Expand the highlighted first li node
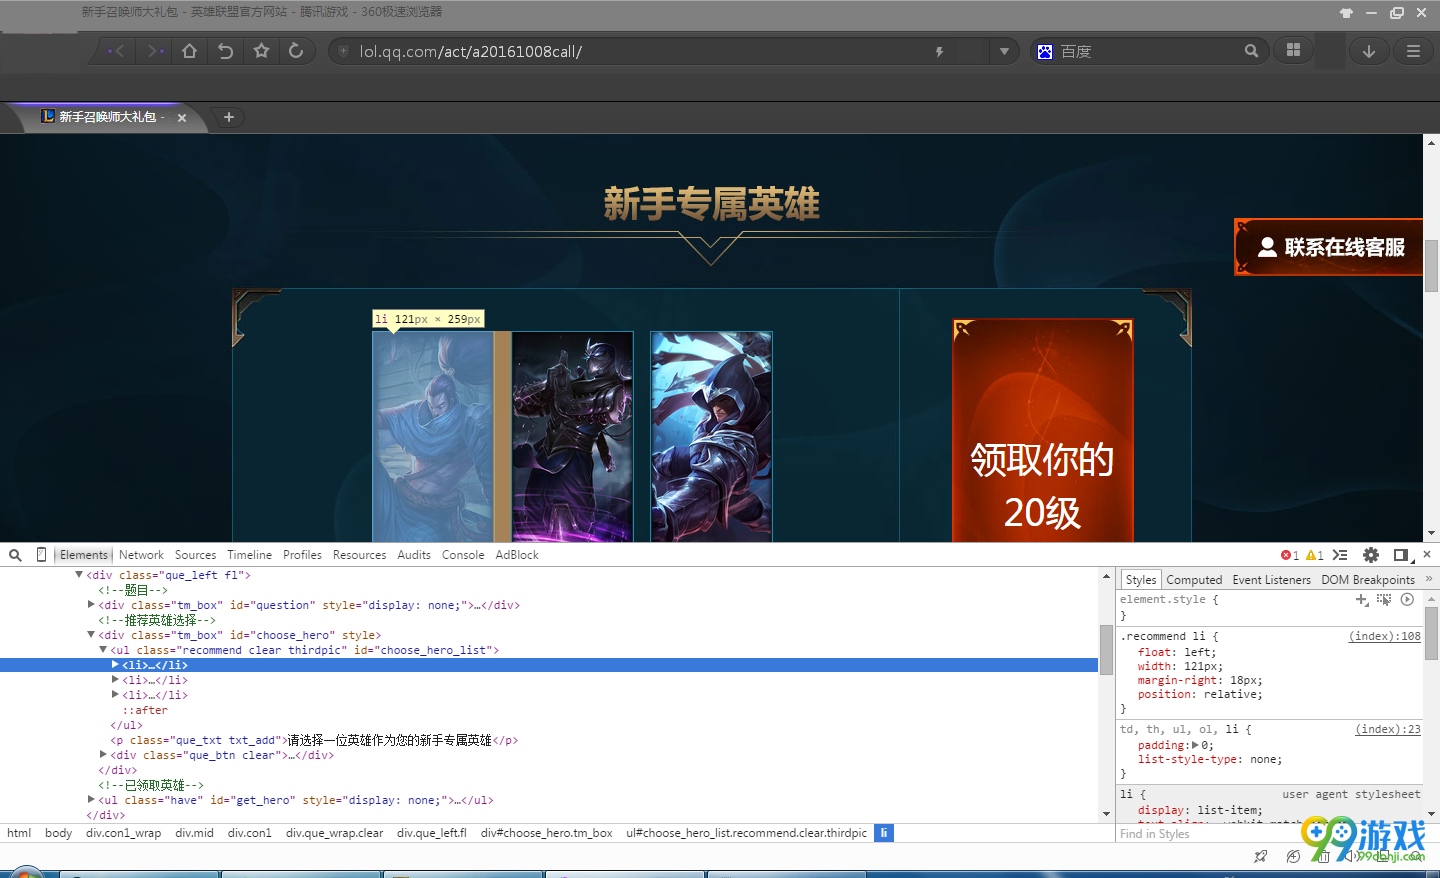This screenshot has height=878, width=1440. pos(115,665)
